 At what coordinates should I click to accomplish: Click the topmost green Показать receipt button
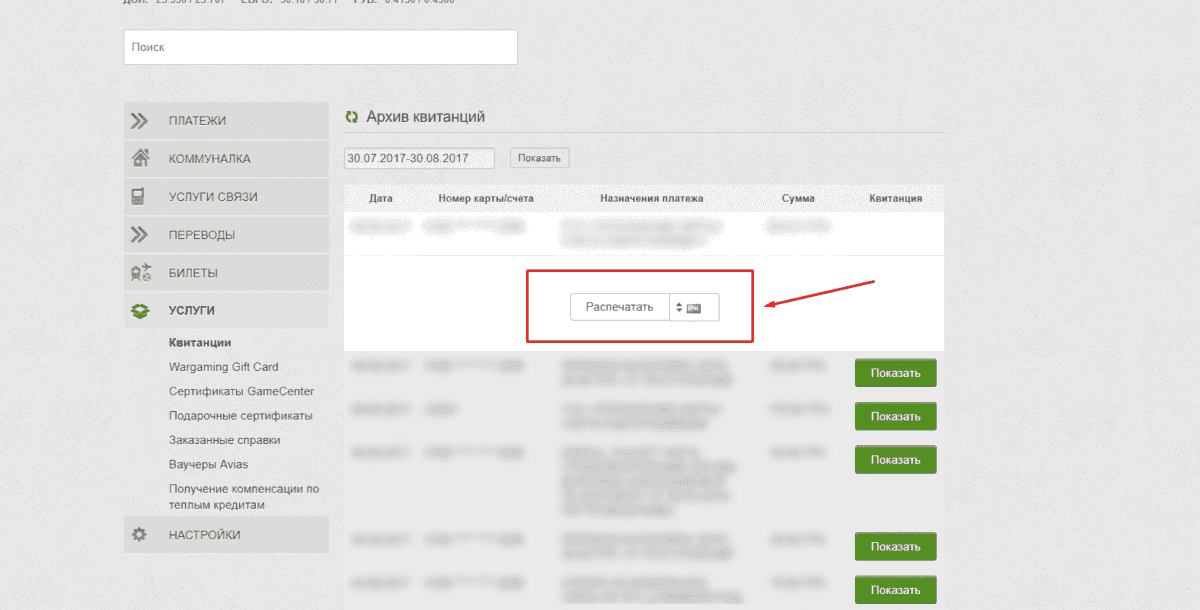click(x=895, y=373)
